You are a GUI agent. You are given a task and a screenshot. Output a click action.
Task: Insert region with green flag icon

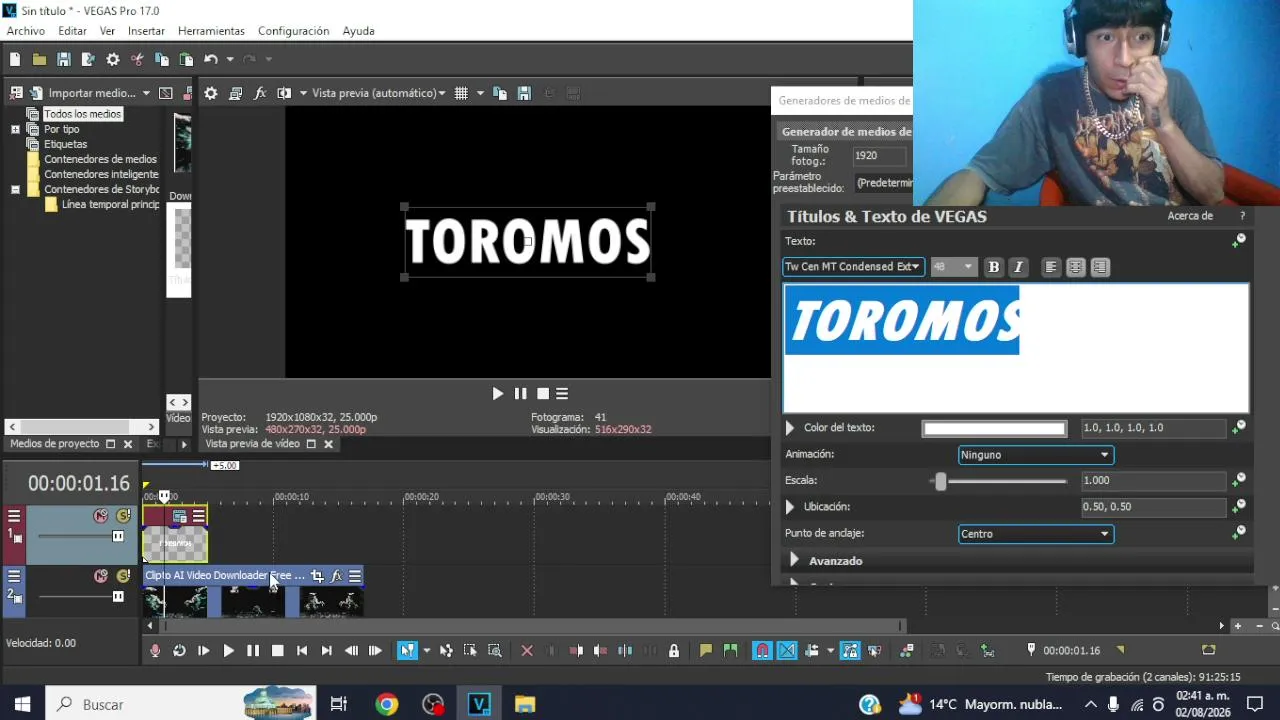731,651
